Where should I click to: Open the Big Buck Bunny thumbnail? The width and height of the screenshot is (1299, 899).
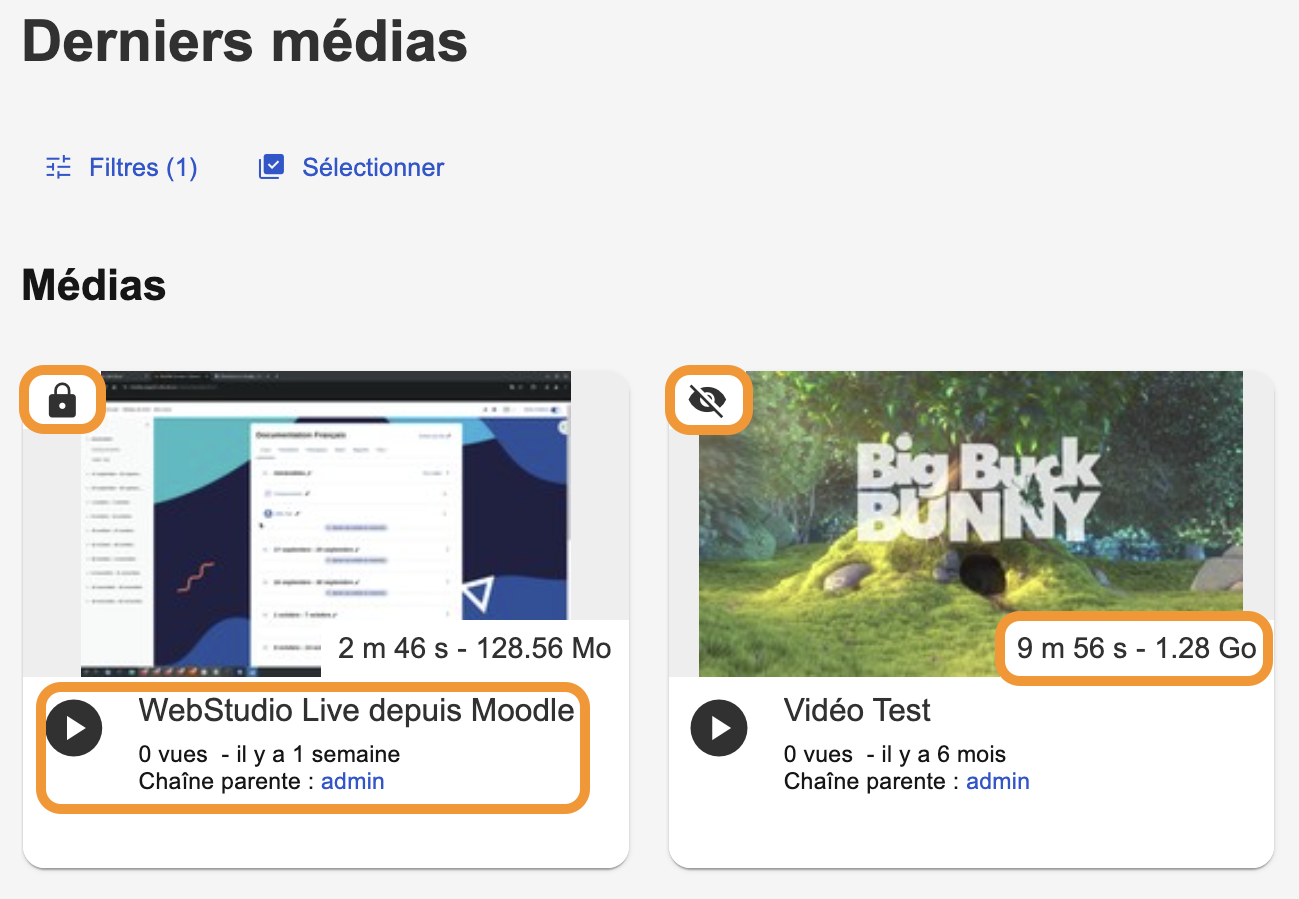click(x=971, y=524)
